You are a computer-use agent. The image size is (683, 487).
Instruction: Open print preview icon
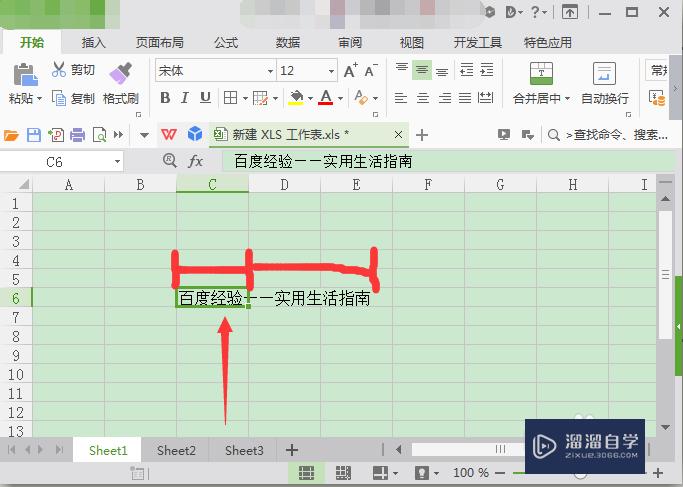point(100,135)
